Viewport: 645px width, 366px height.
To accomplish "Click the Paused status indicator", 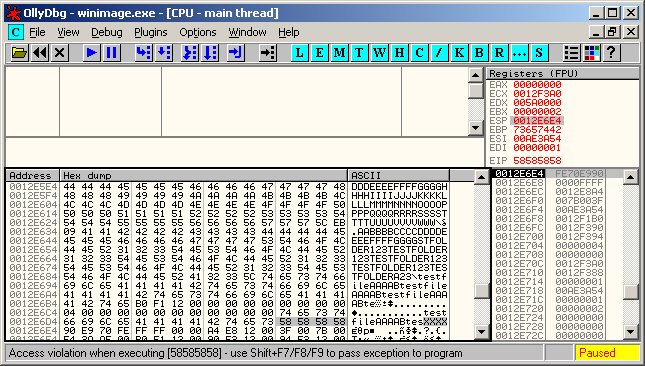I will 607,353.
